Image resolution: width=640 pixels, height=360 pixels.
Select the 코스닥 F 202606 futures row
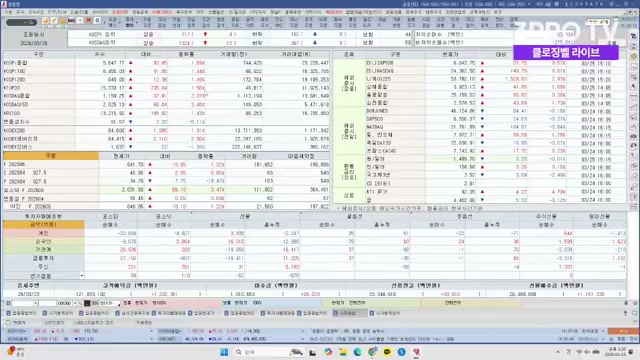tap(166, 190)
